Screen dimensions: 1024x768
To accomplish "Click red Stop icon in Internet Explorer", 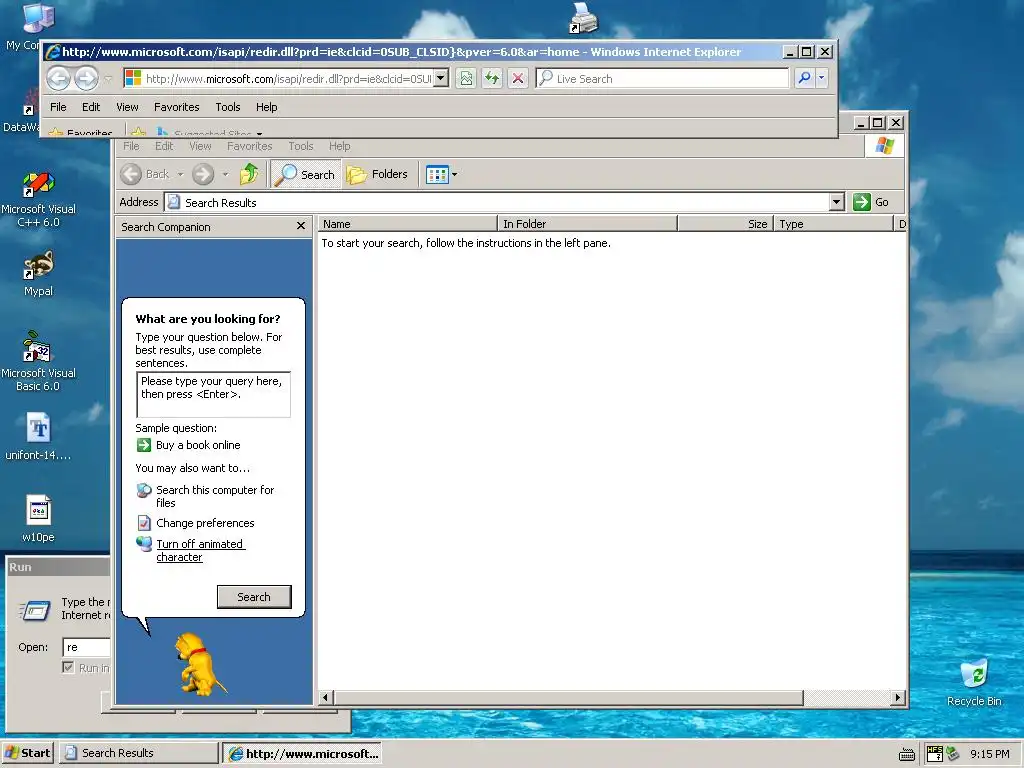I will pos(518,79).
